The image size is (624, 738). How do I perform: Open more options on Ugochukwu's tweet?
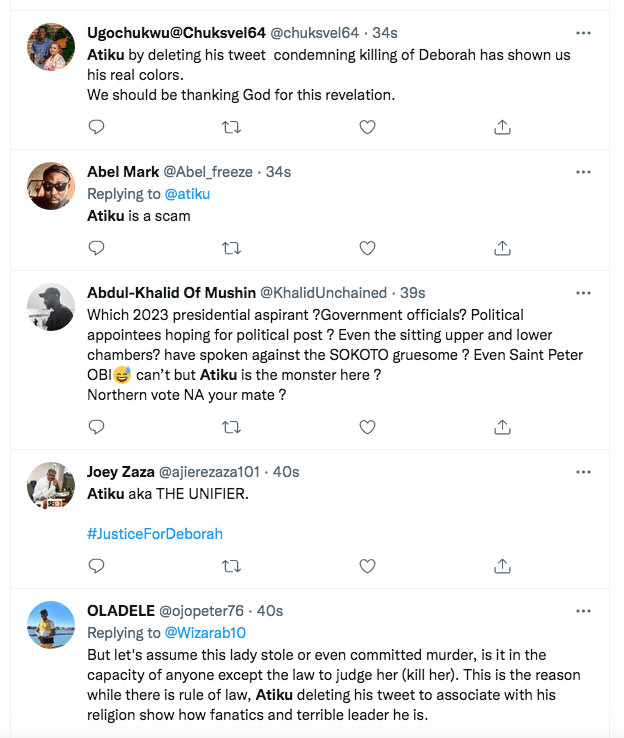click(583, 32)
